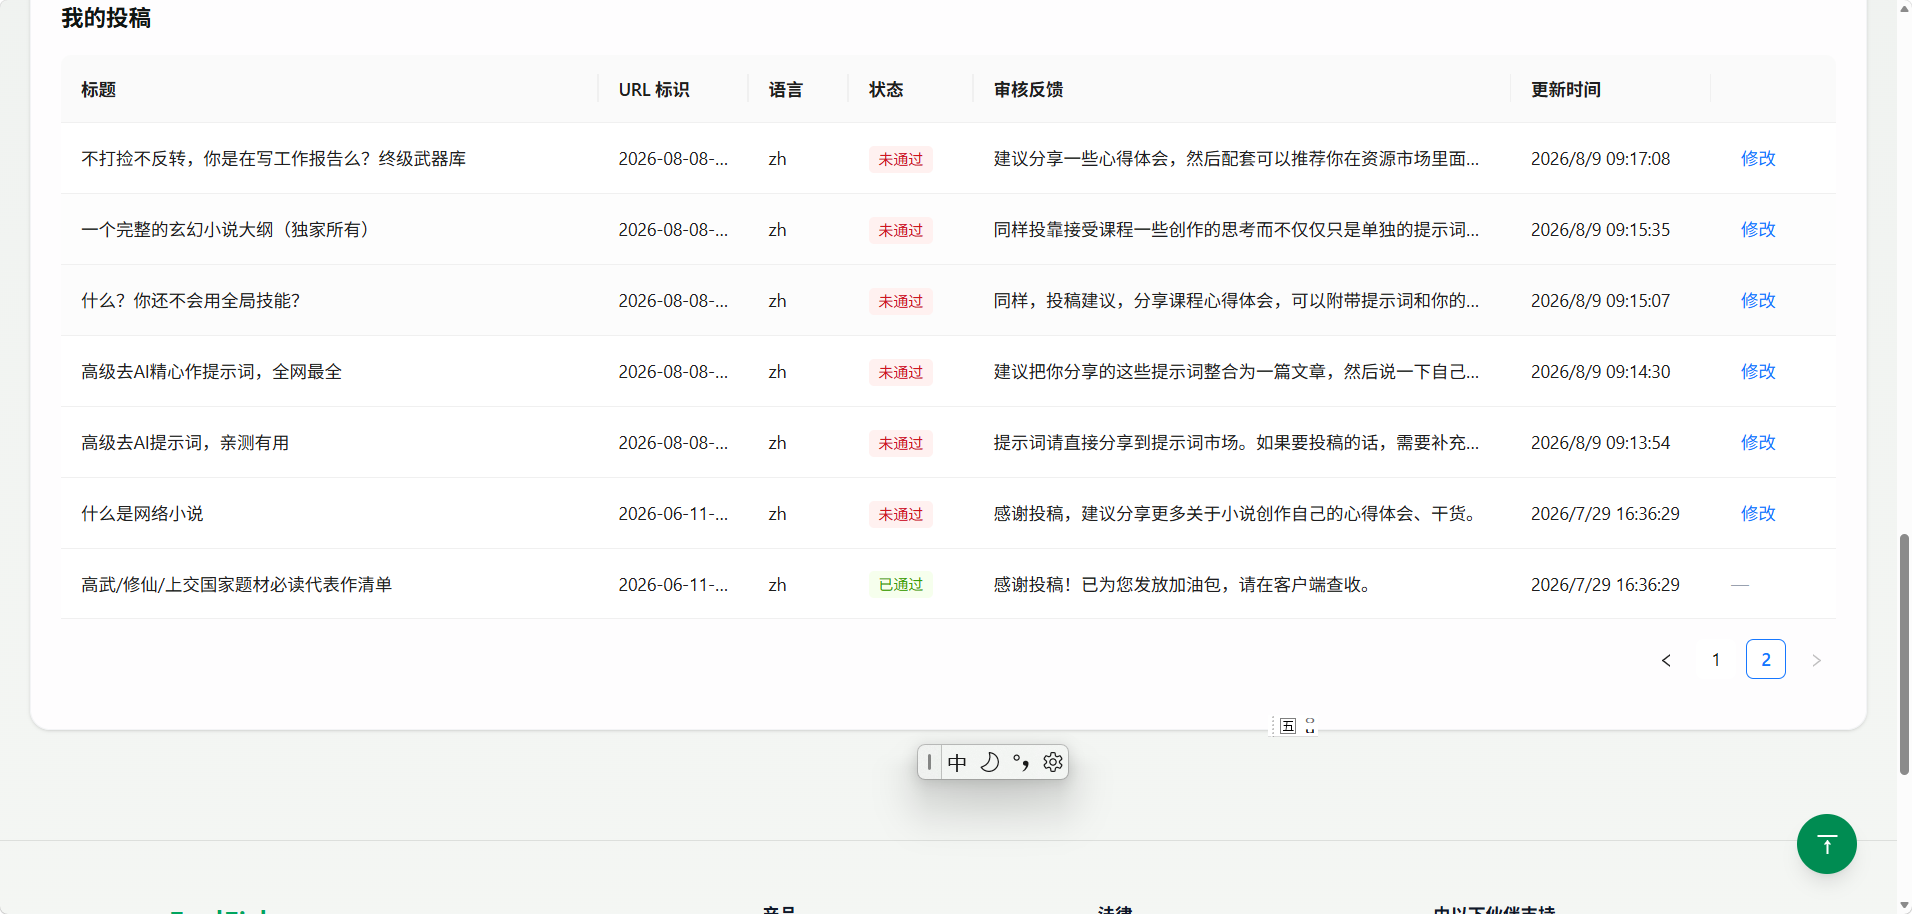
Task: Click title 不打拉不反转，你是在写工作报告么？终级武器库
Action: point(274,159)
